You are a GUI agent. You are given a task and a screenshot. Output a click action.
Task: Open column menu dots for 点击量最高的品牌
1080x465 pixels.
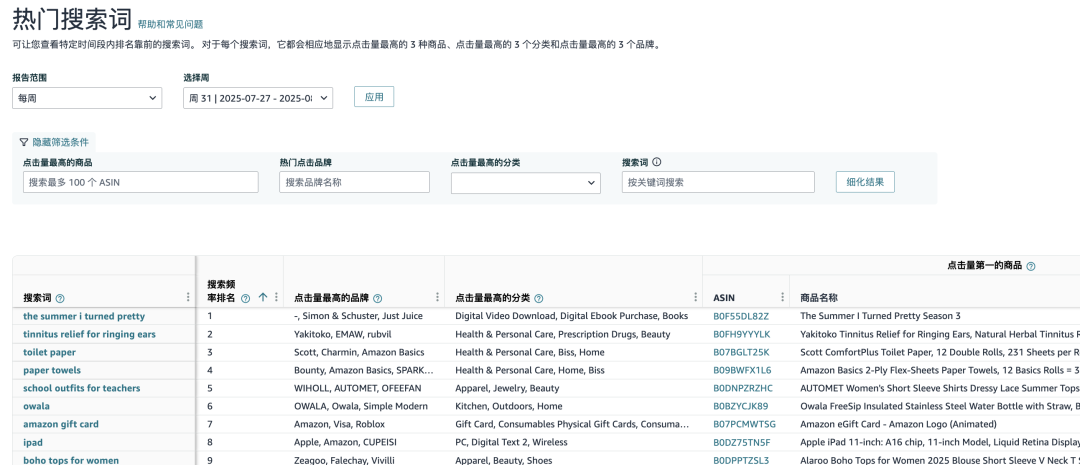coord(437,297)
